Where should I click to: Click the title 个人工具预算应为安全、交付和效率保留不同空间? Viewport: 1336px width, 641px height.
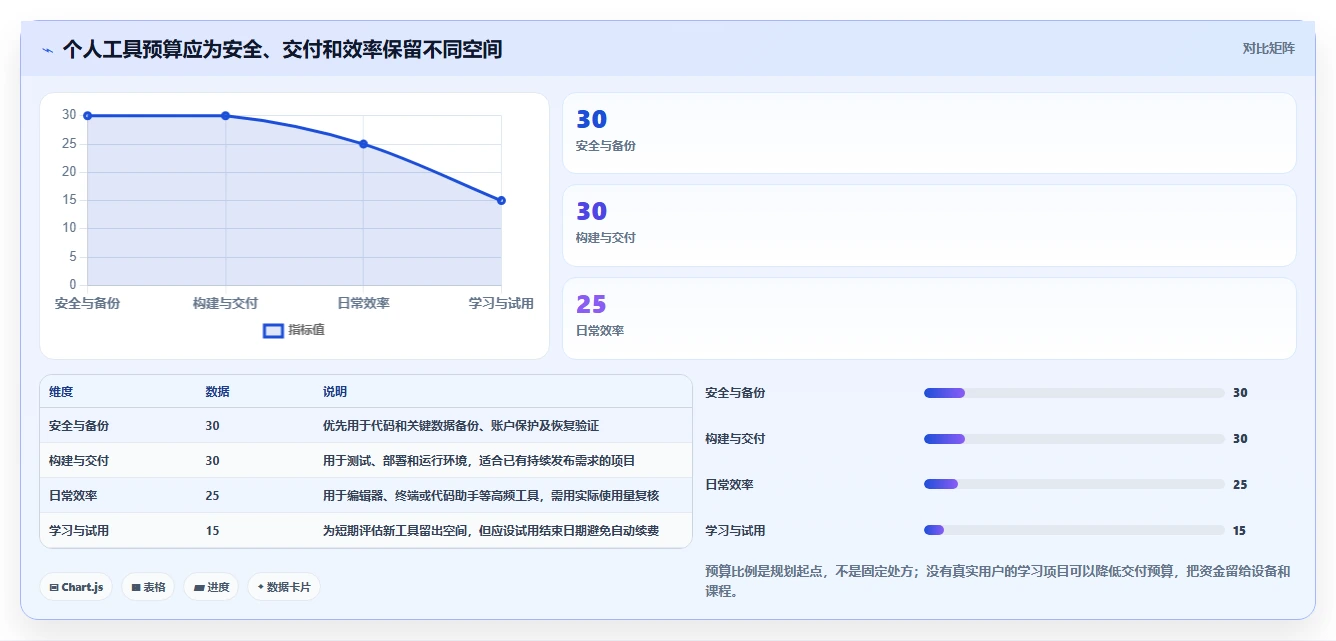pos(282,49)
